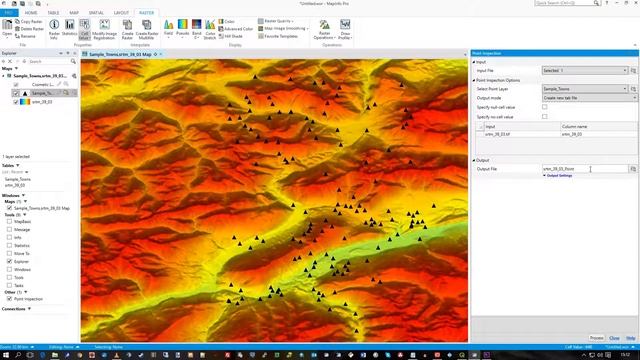Browse for the point layer file
This screenshot has height=360, width=640.
633,89
